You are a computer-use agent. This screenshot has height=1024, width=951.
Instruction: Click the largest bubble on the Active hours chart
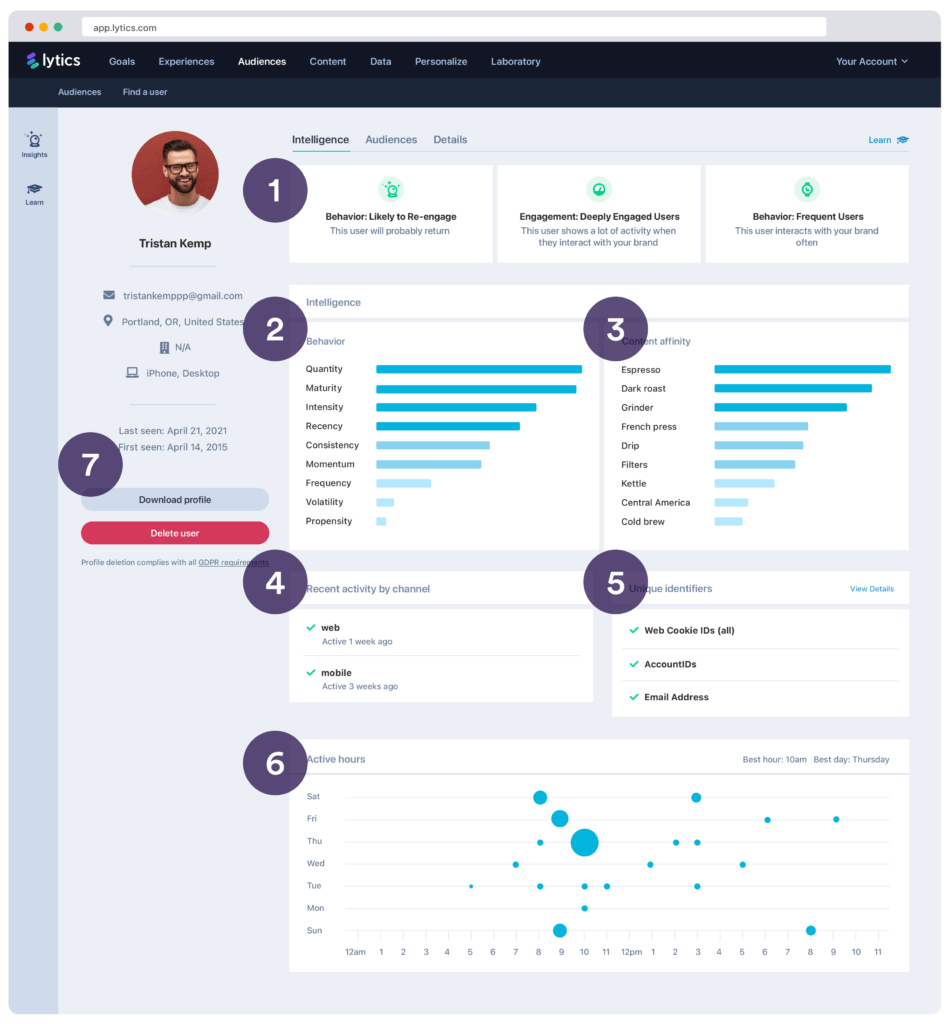click(584, 843)
